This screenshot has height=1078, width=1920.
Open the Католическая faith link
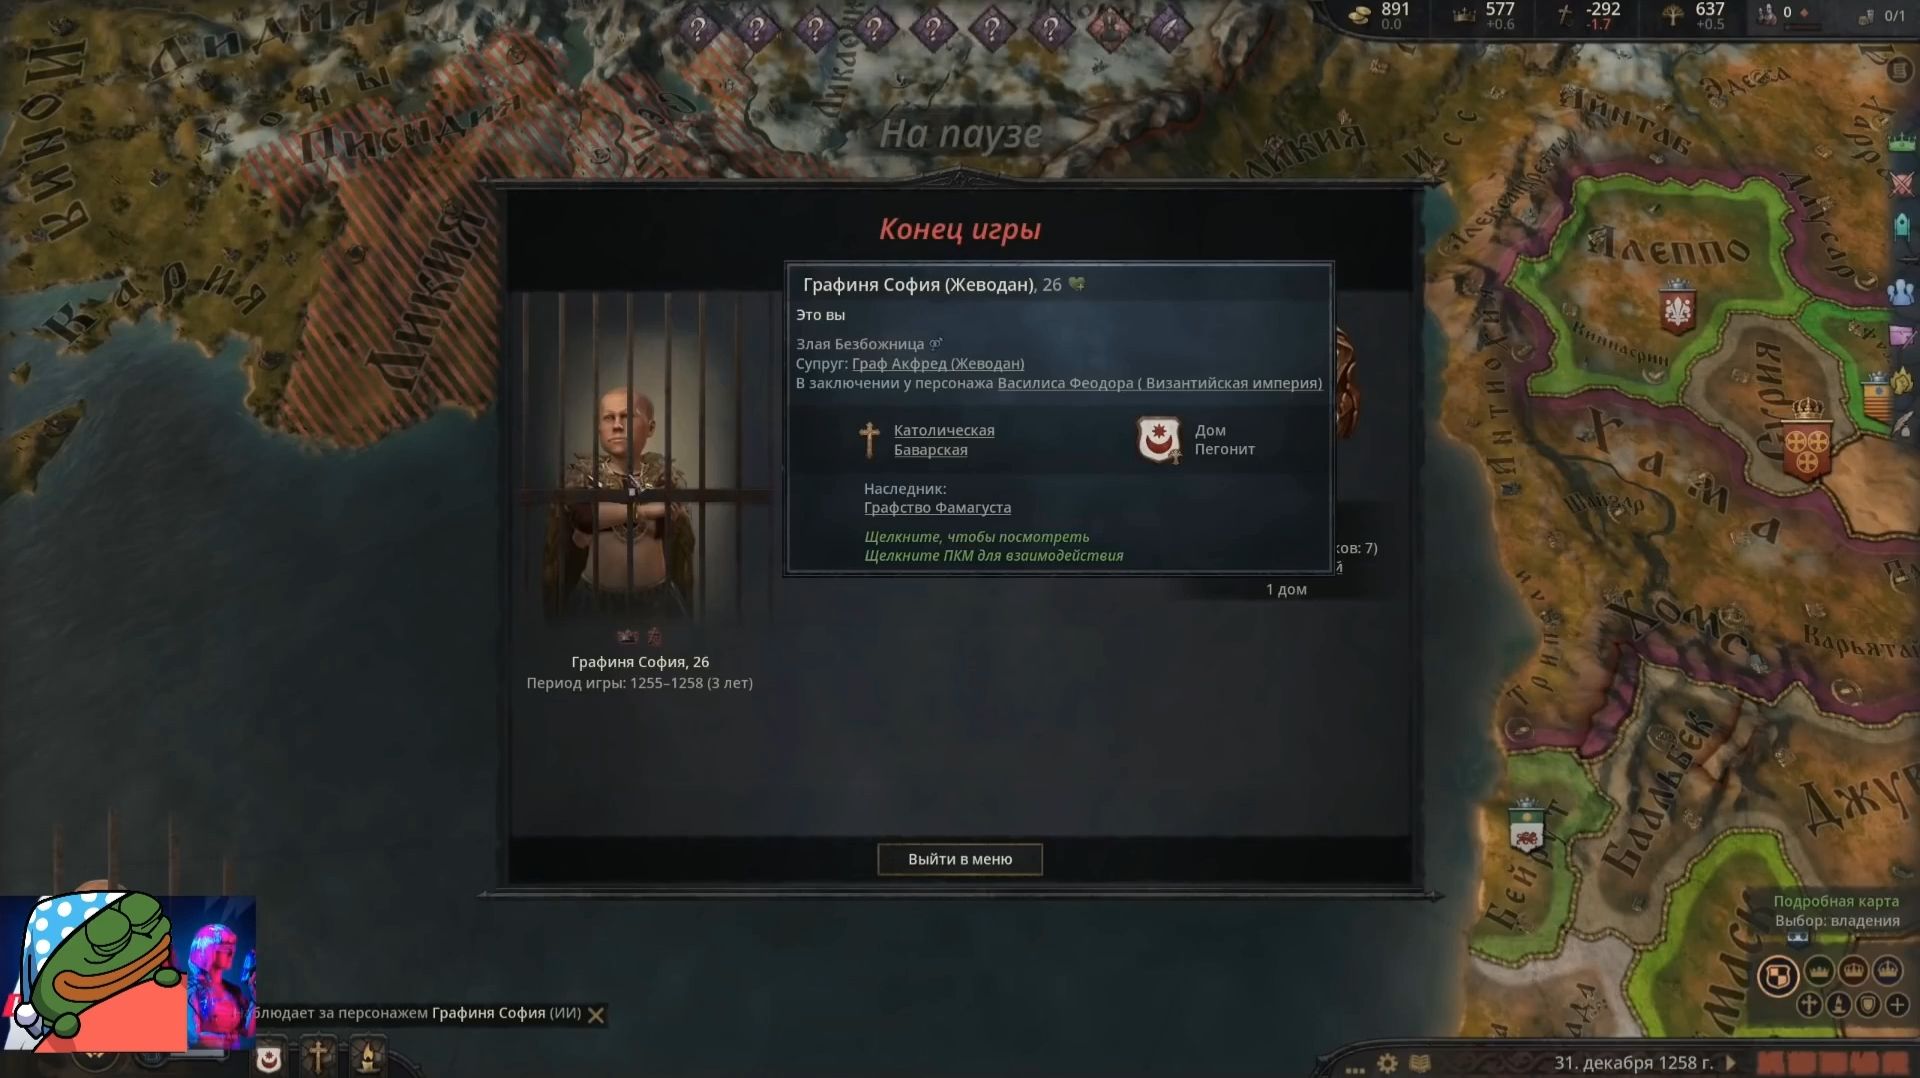coord(944,430)
